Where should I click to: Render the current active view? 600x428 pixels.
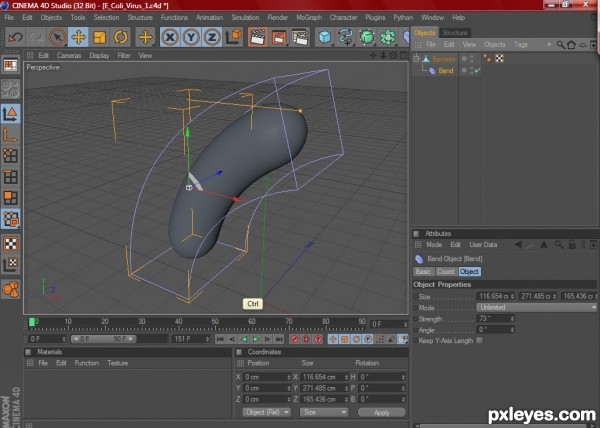(x=258, y=37)
